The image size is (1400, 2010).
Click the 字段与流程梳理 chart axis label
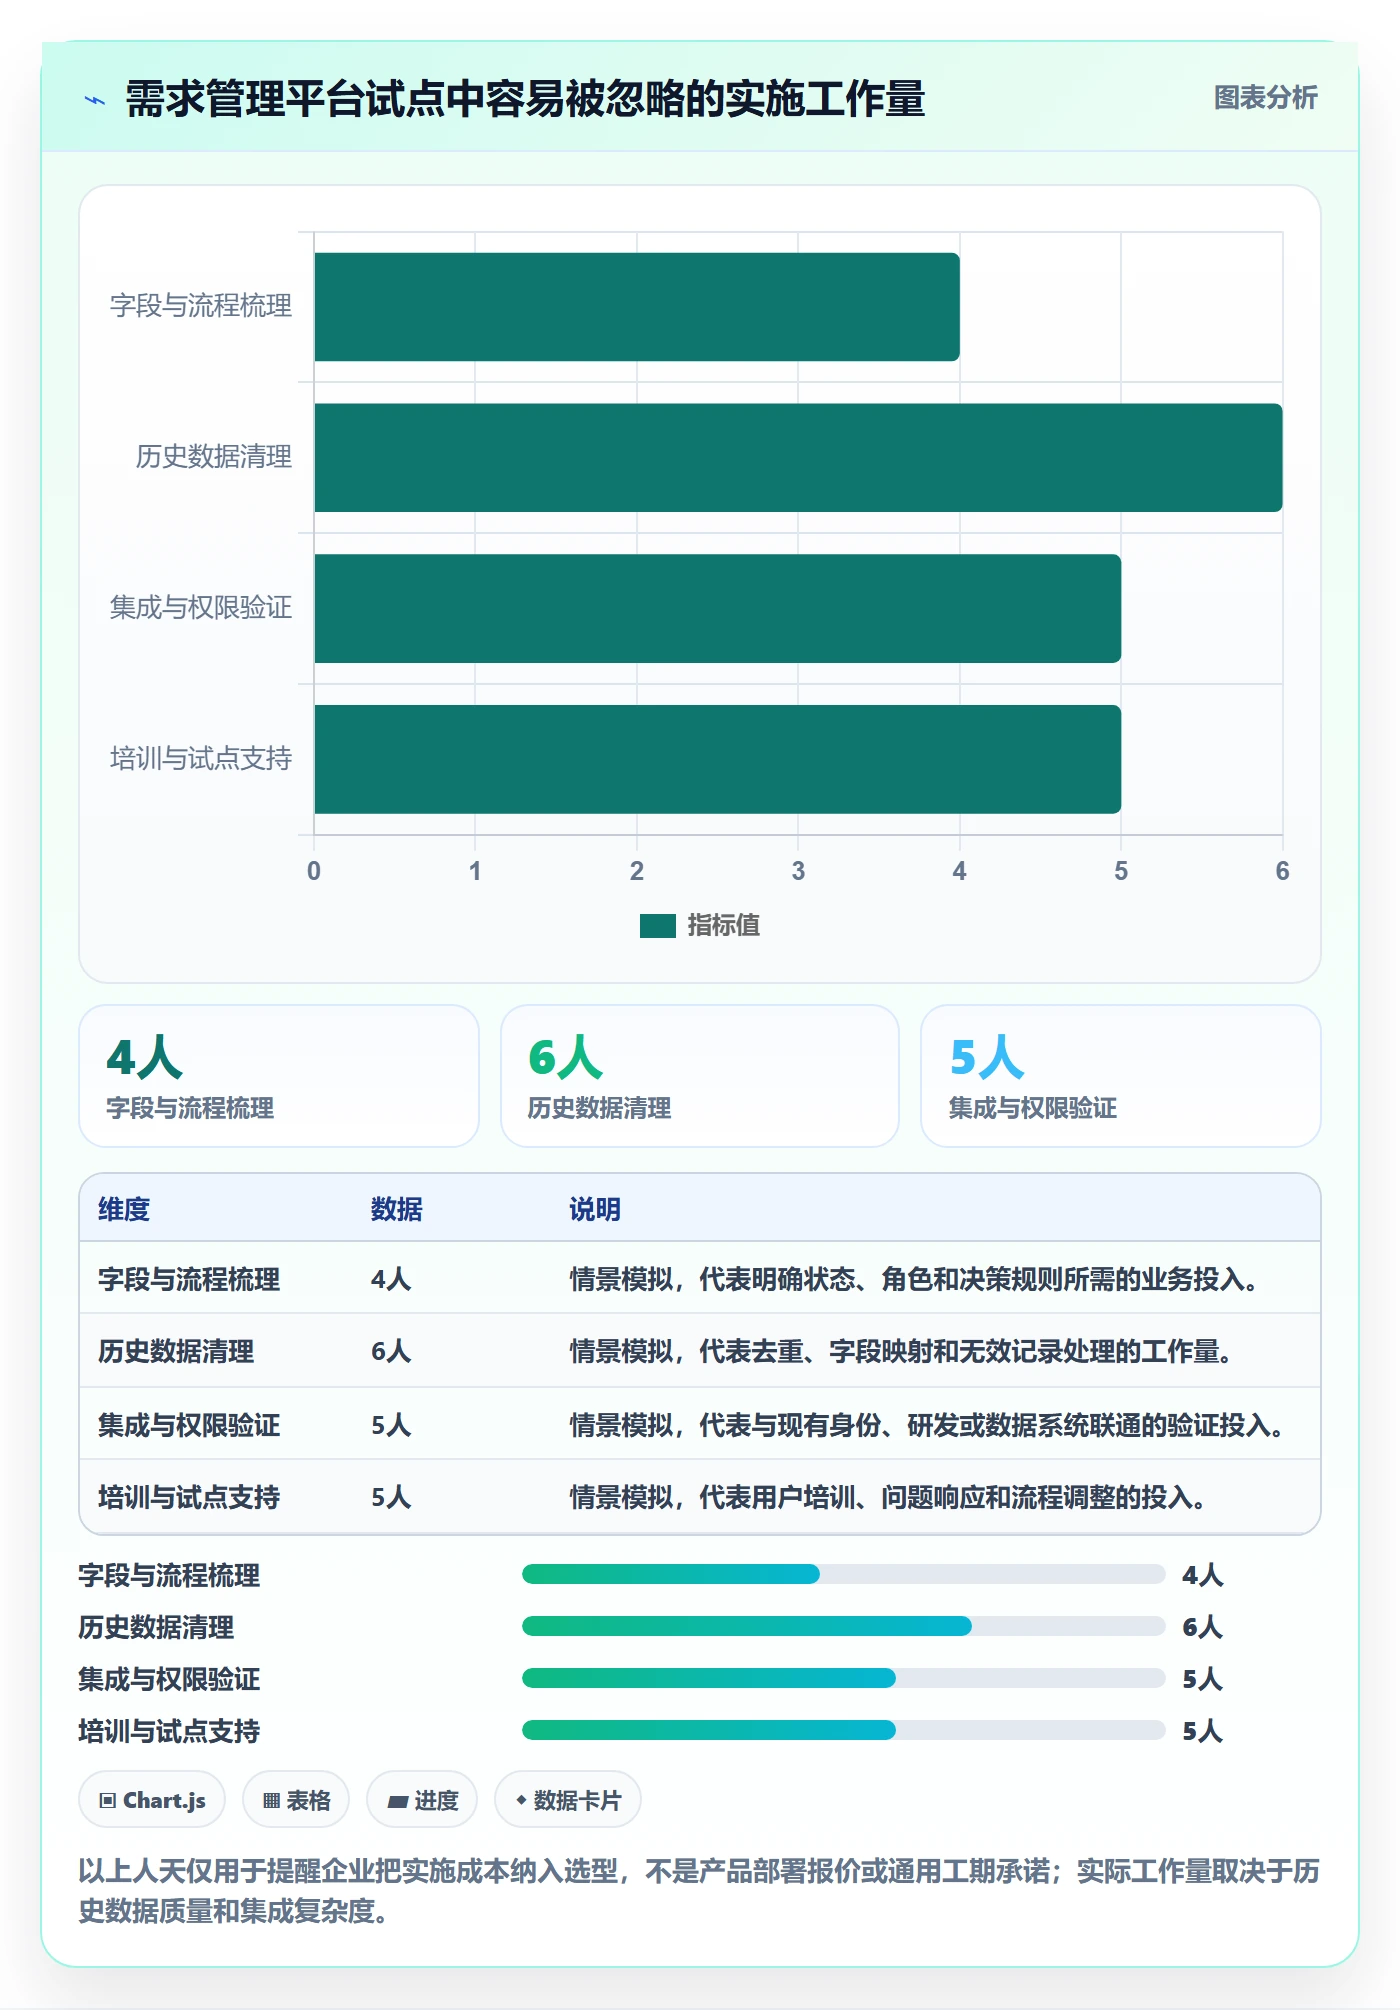click(x=201, y=306)
